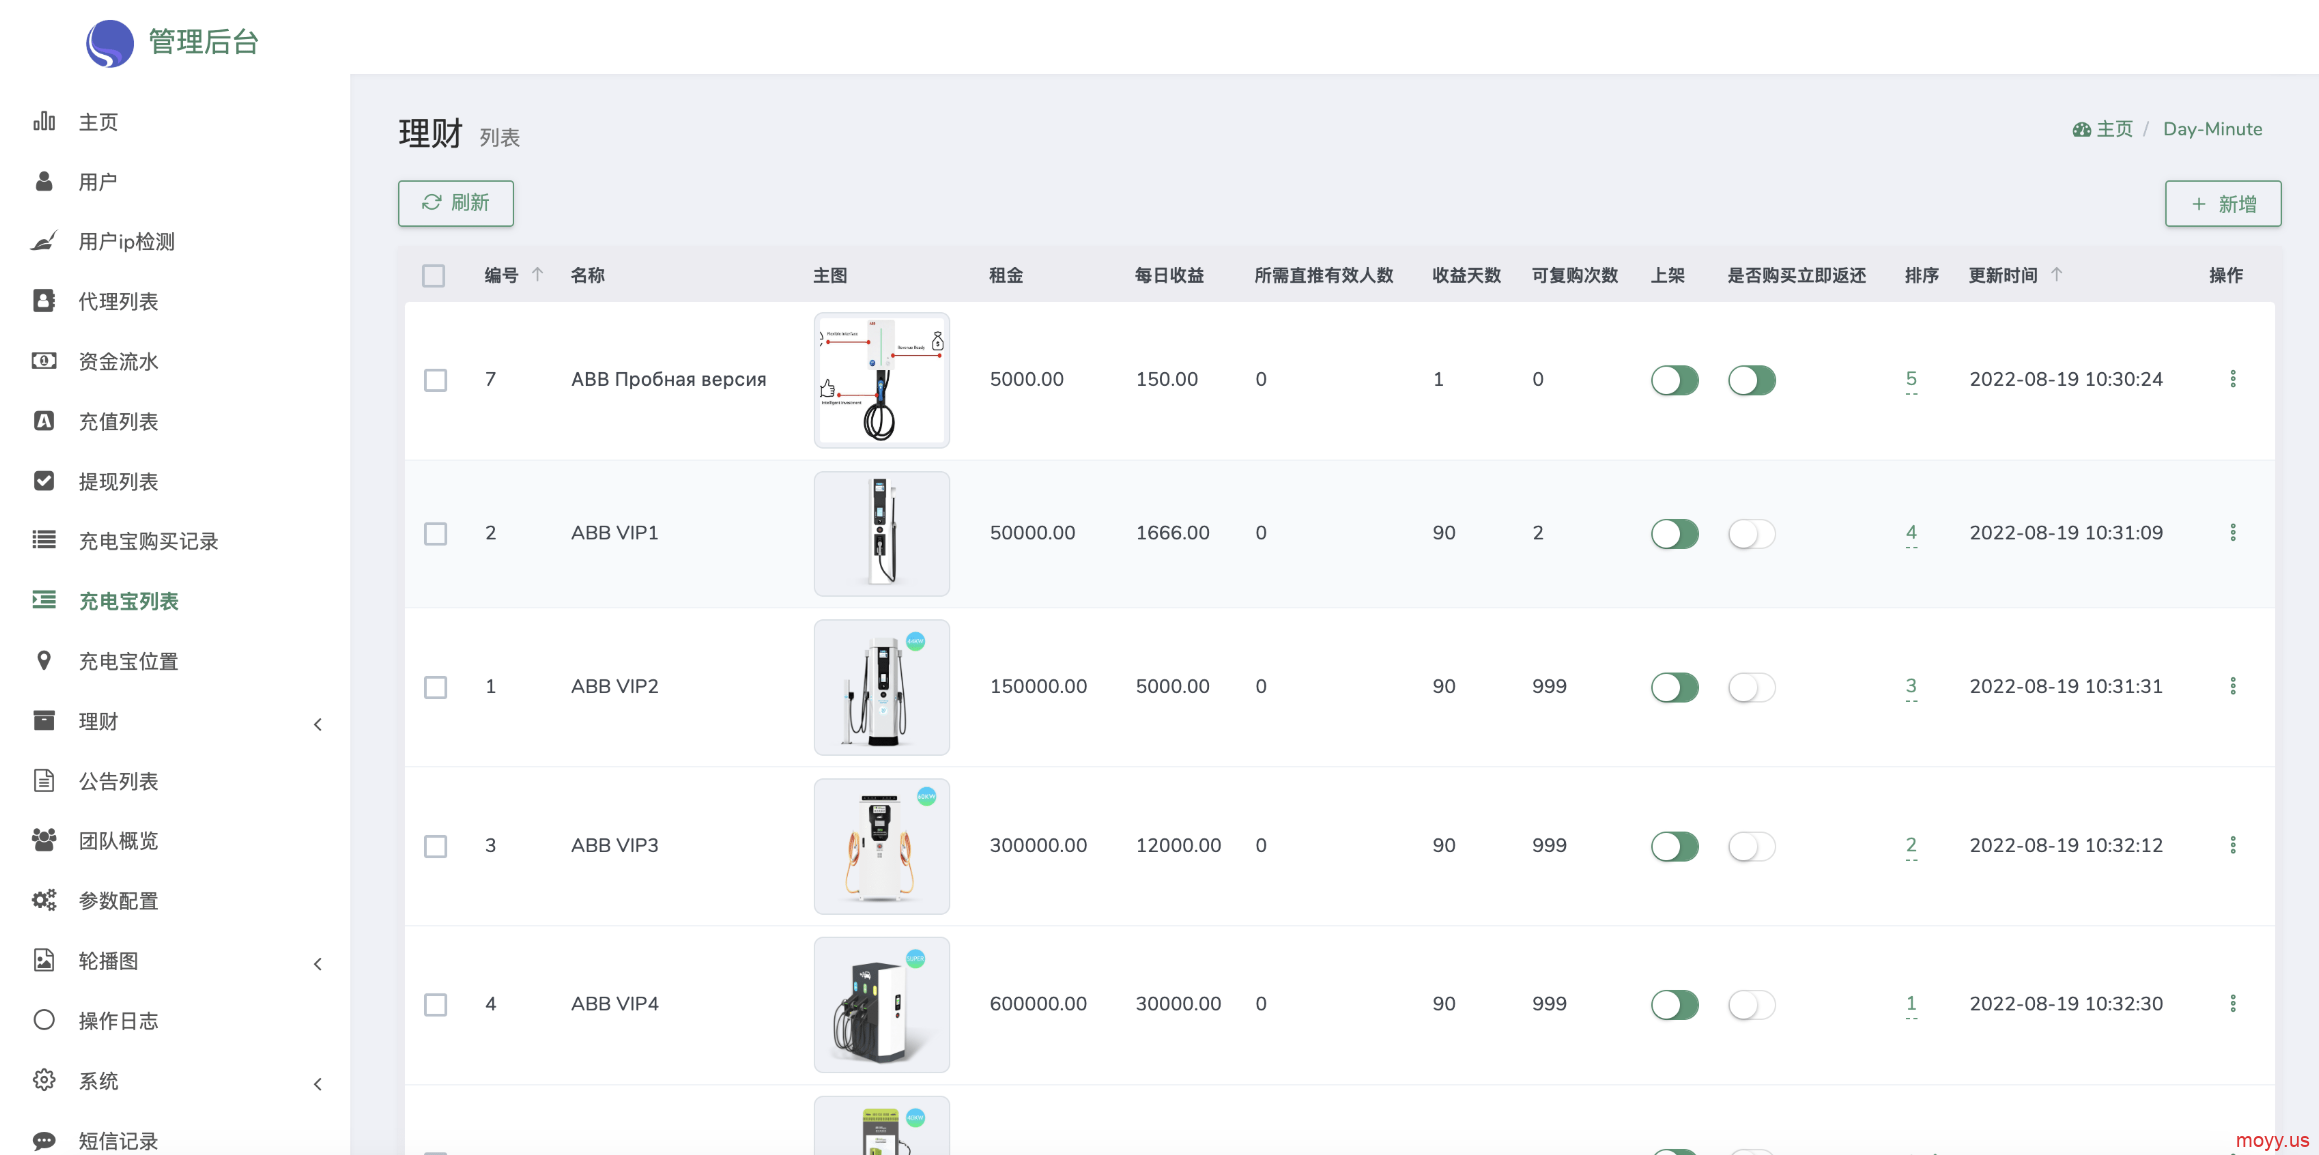Click the 理财 archive icon in sidebar

[44, 720]
